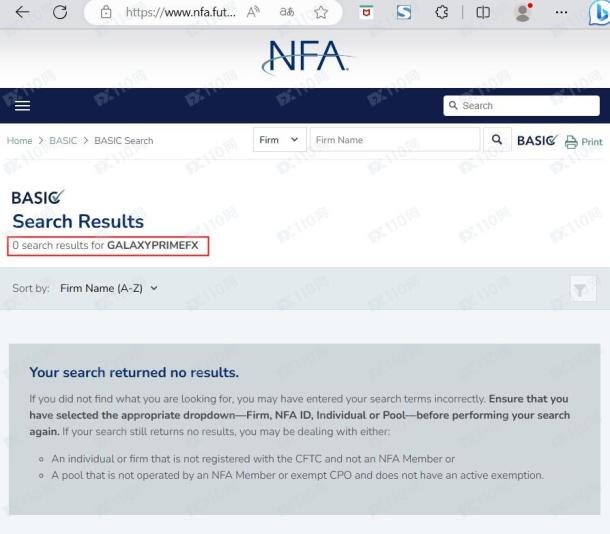
Task: Click the BASIC logo next to Print
Action: (x=537, y=140)
